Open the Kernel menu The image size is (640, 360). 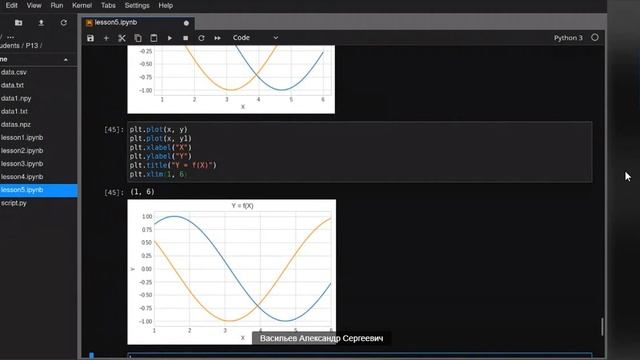82,5
